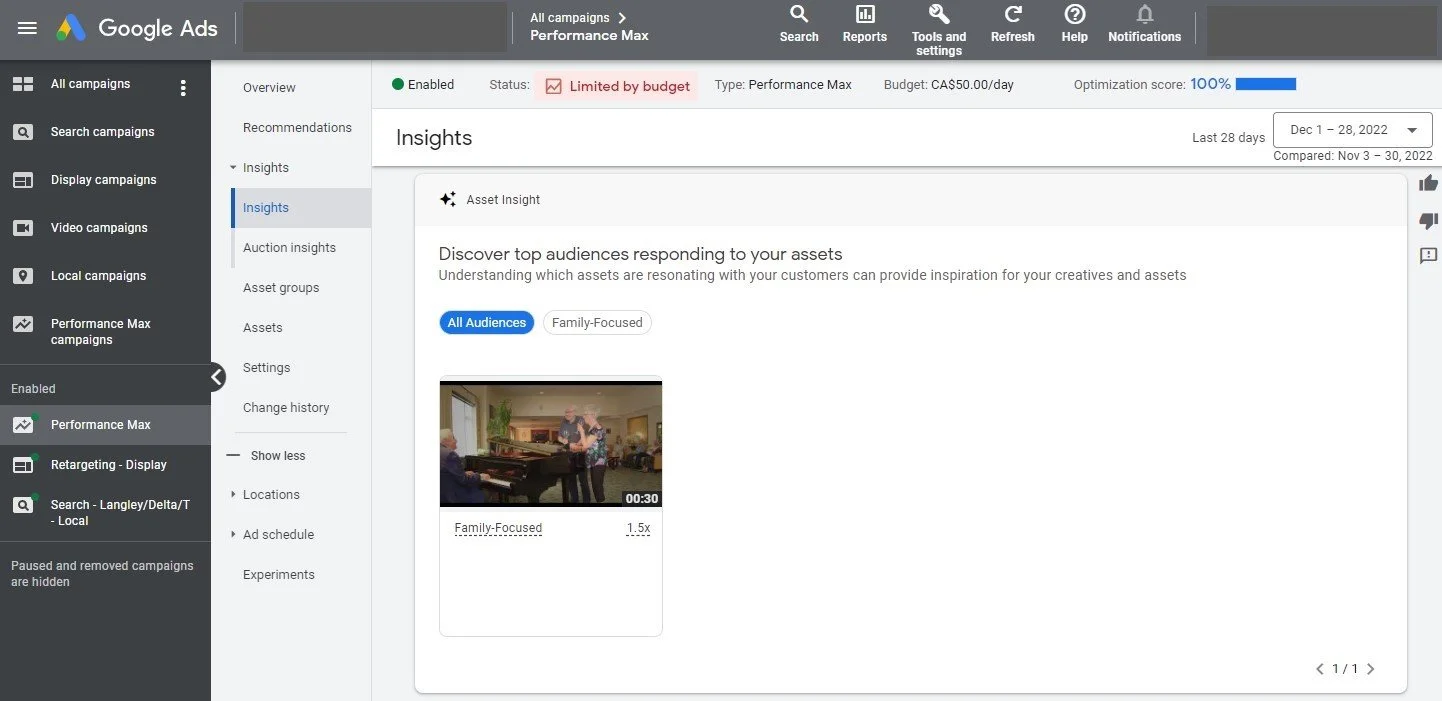1442x701 pixels.
Task: Open the Recommendations section
Action: click(297, 127)
